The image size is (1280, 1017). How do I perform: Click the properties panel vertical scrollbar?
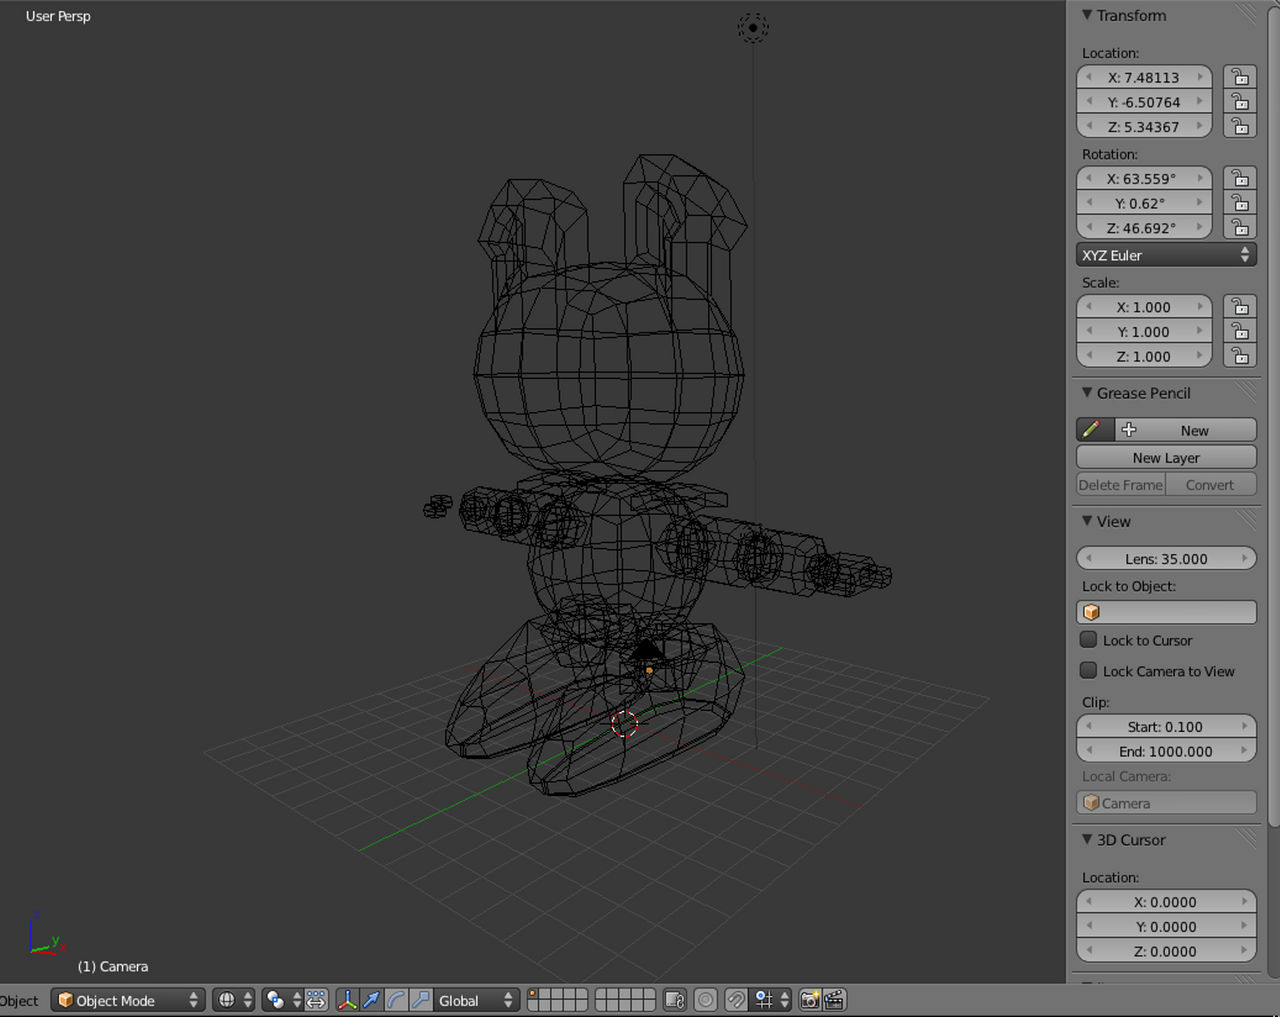pyautogui.click(x=1273, y=415)
